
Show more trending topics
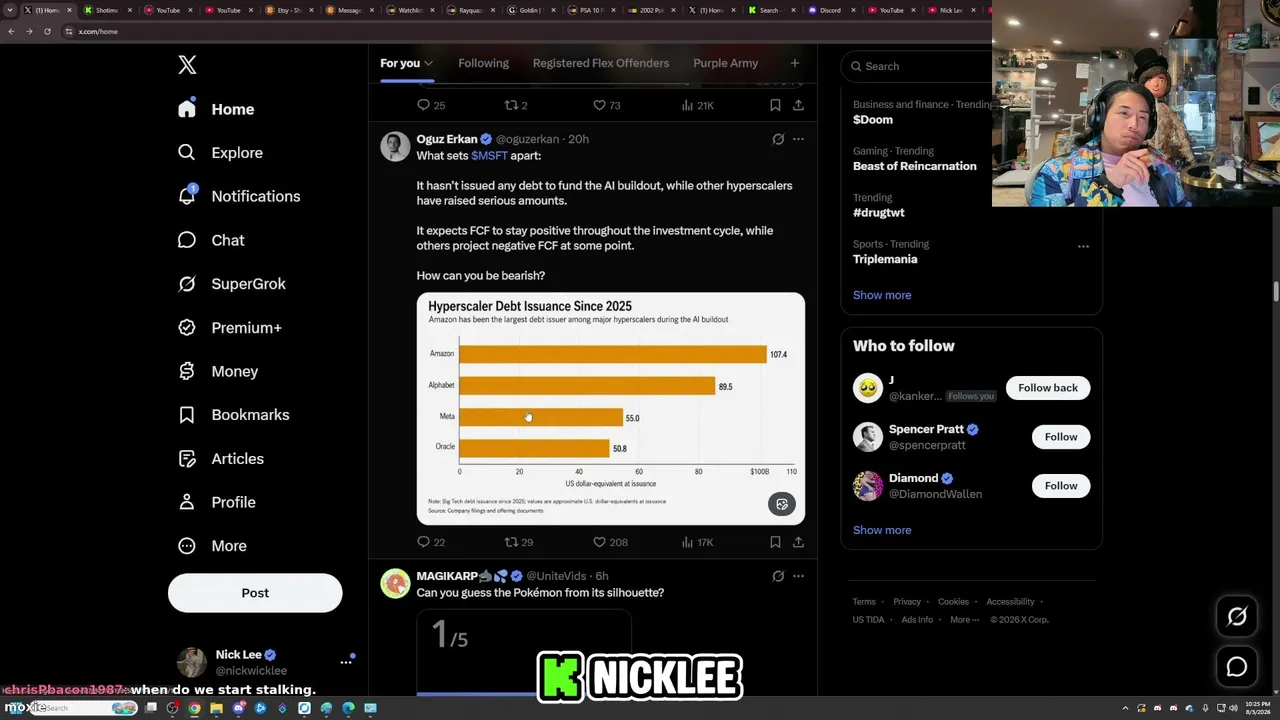coord(882,295)
